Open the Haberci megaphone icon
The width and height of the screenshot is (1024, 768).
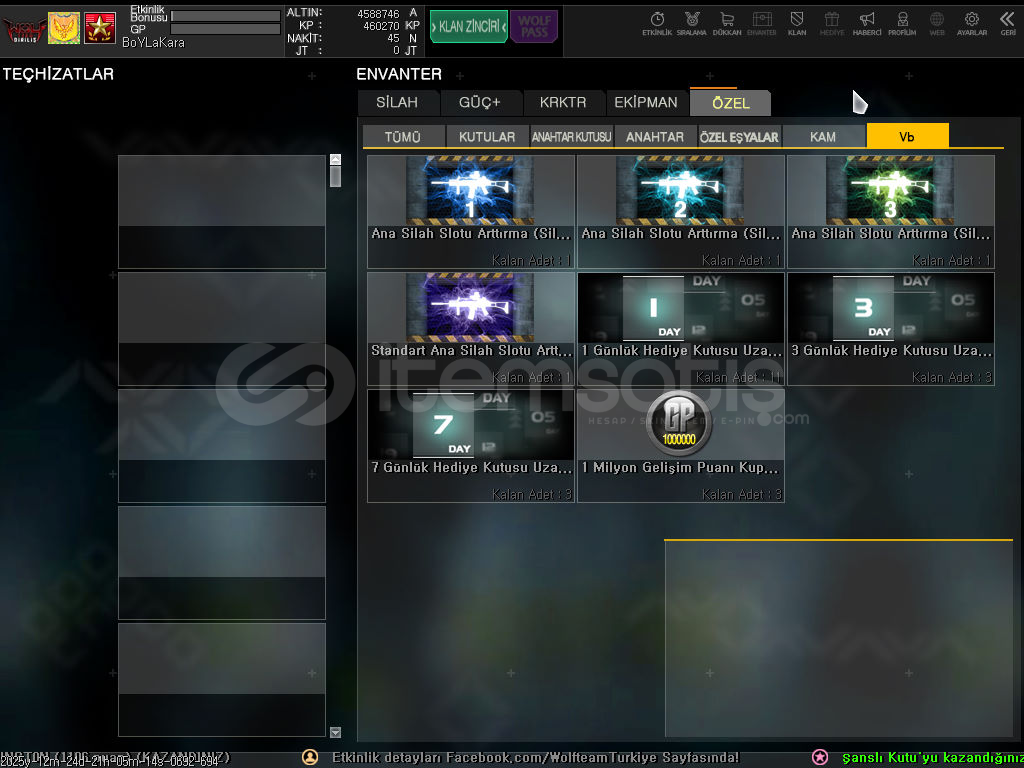click(867, 22)
